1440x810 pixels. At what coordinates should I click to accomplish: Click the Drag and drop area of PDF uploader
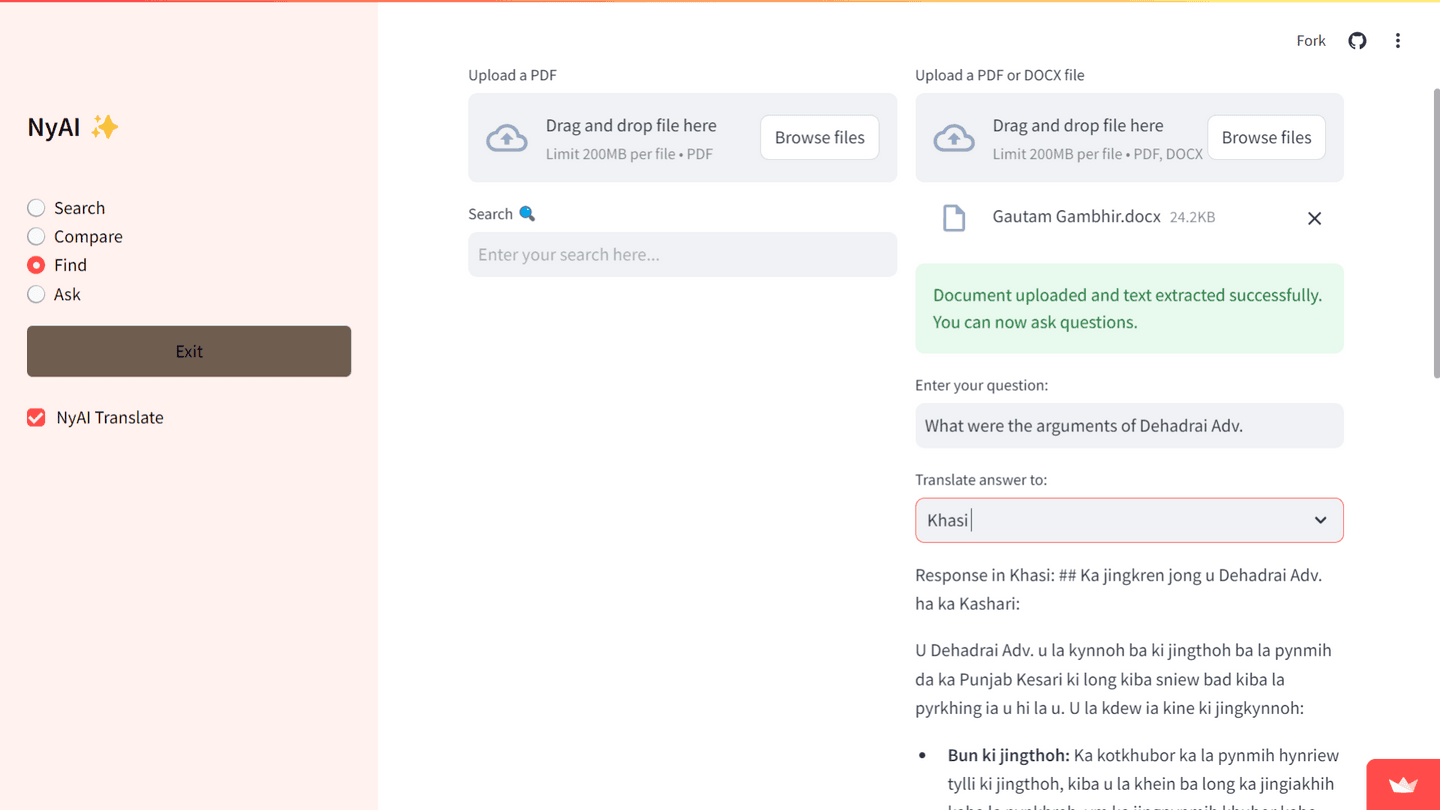pyautogui.click(x=682, y=138)
